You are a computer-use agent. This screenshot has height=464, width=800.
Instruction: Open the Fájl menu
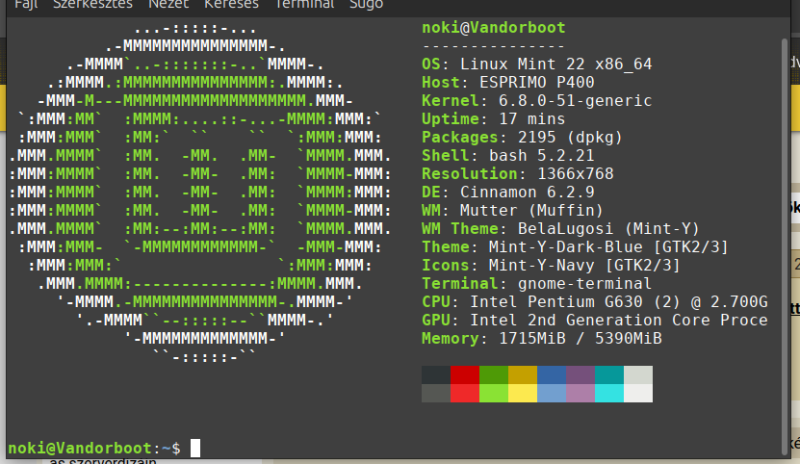point(27,4)
